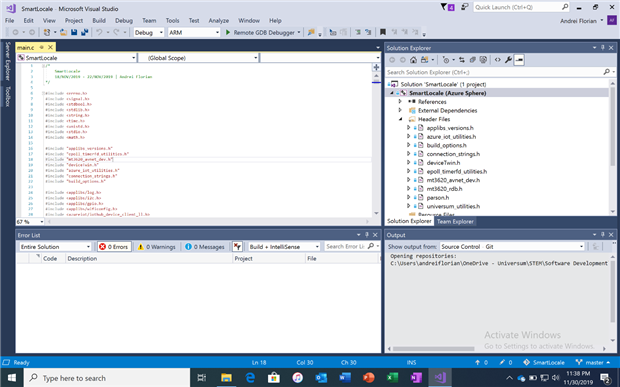Click the Save (floppy disk) toolbar icon
The width and height of the screenshot is (620, 387).
[74, 32]
